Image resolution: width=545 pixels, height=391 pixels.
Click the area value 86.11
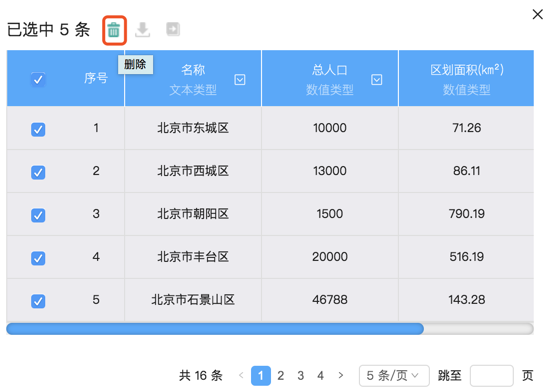click(x=466, y=171)
